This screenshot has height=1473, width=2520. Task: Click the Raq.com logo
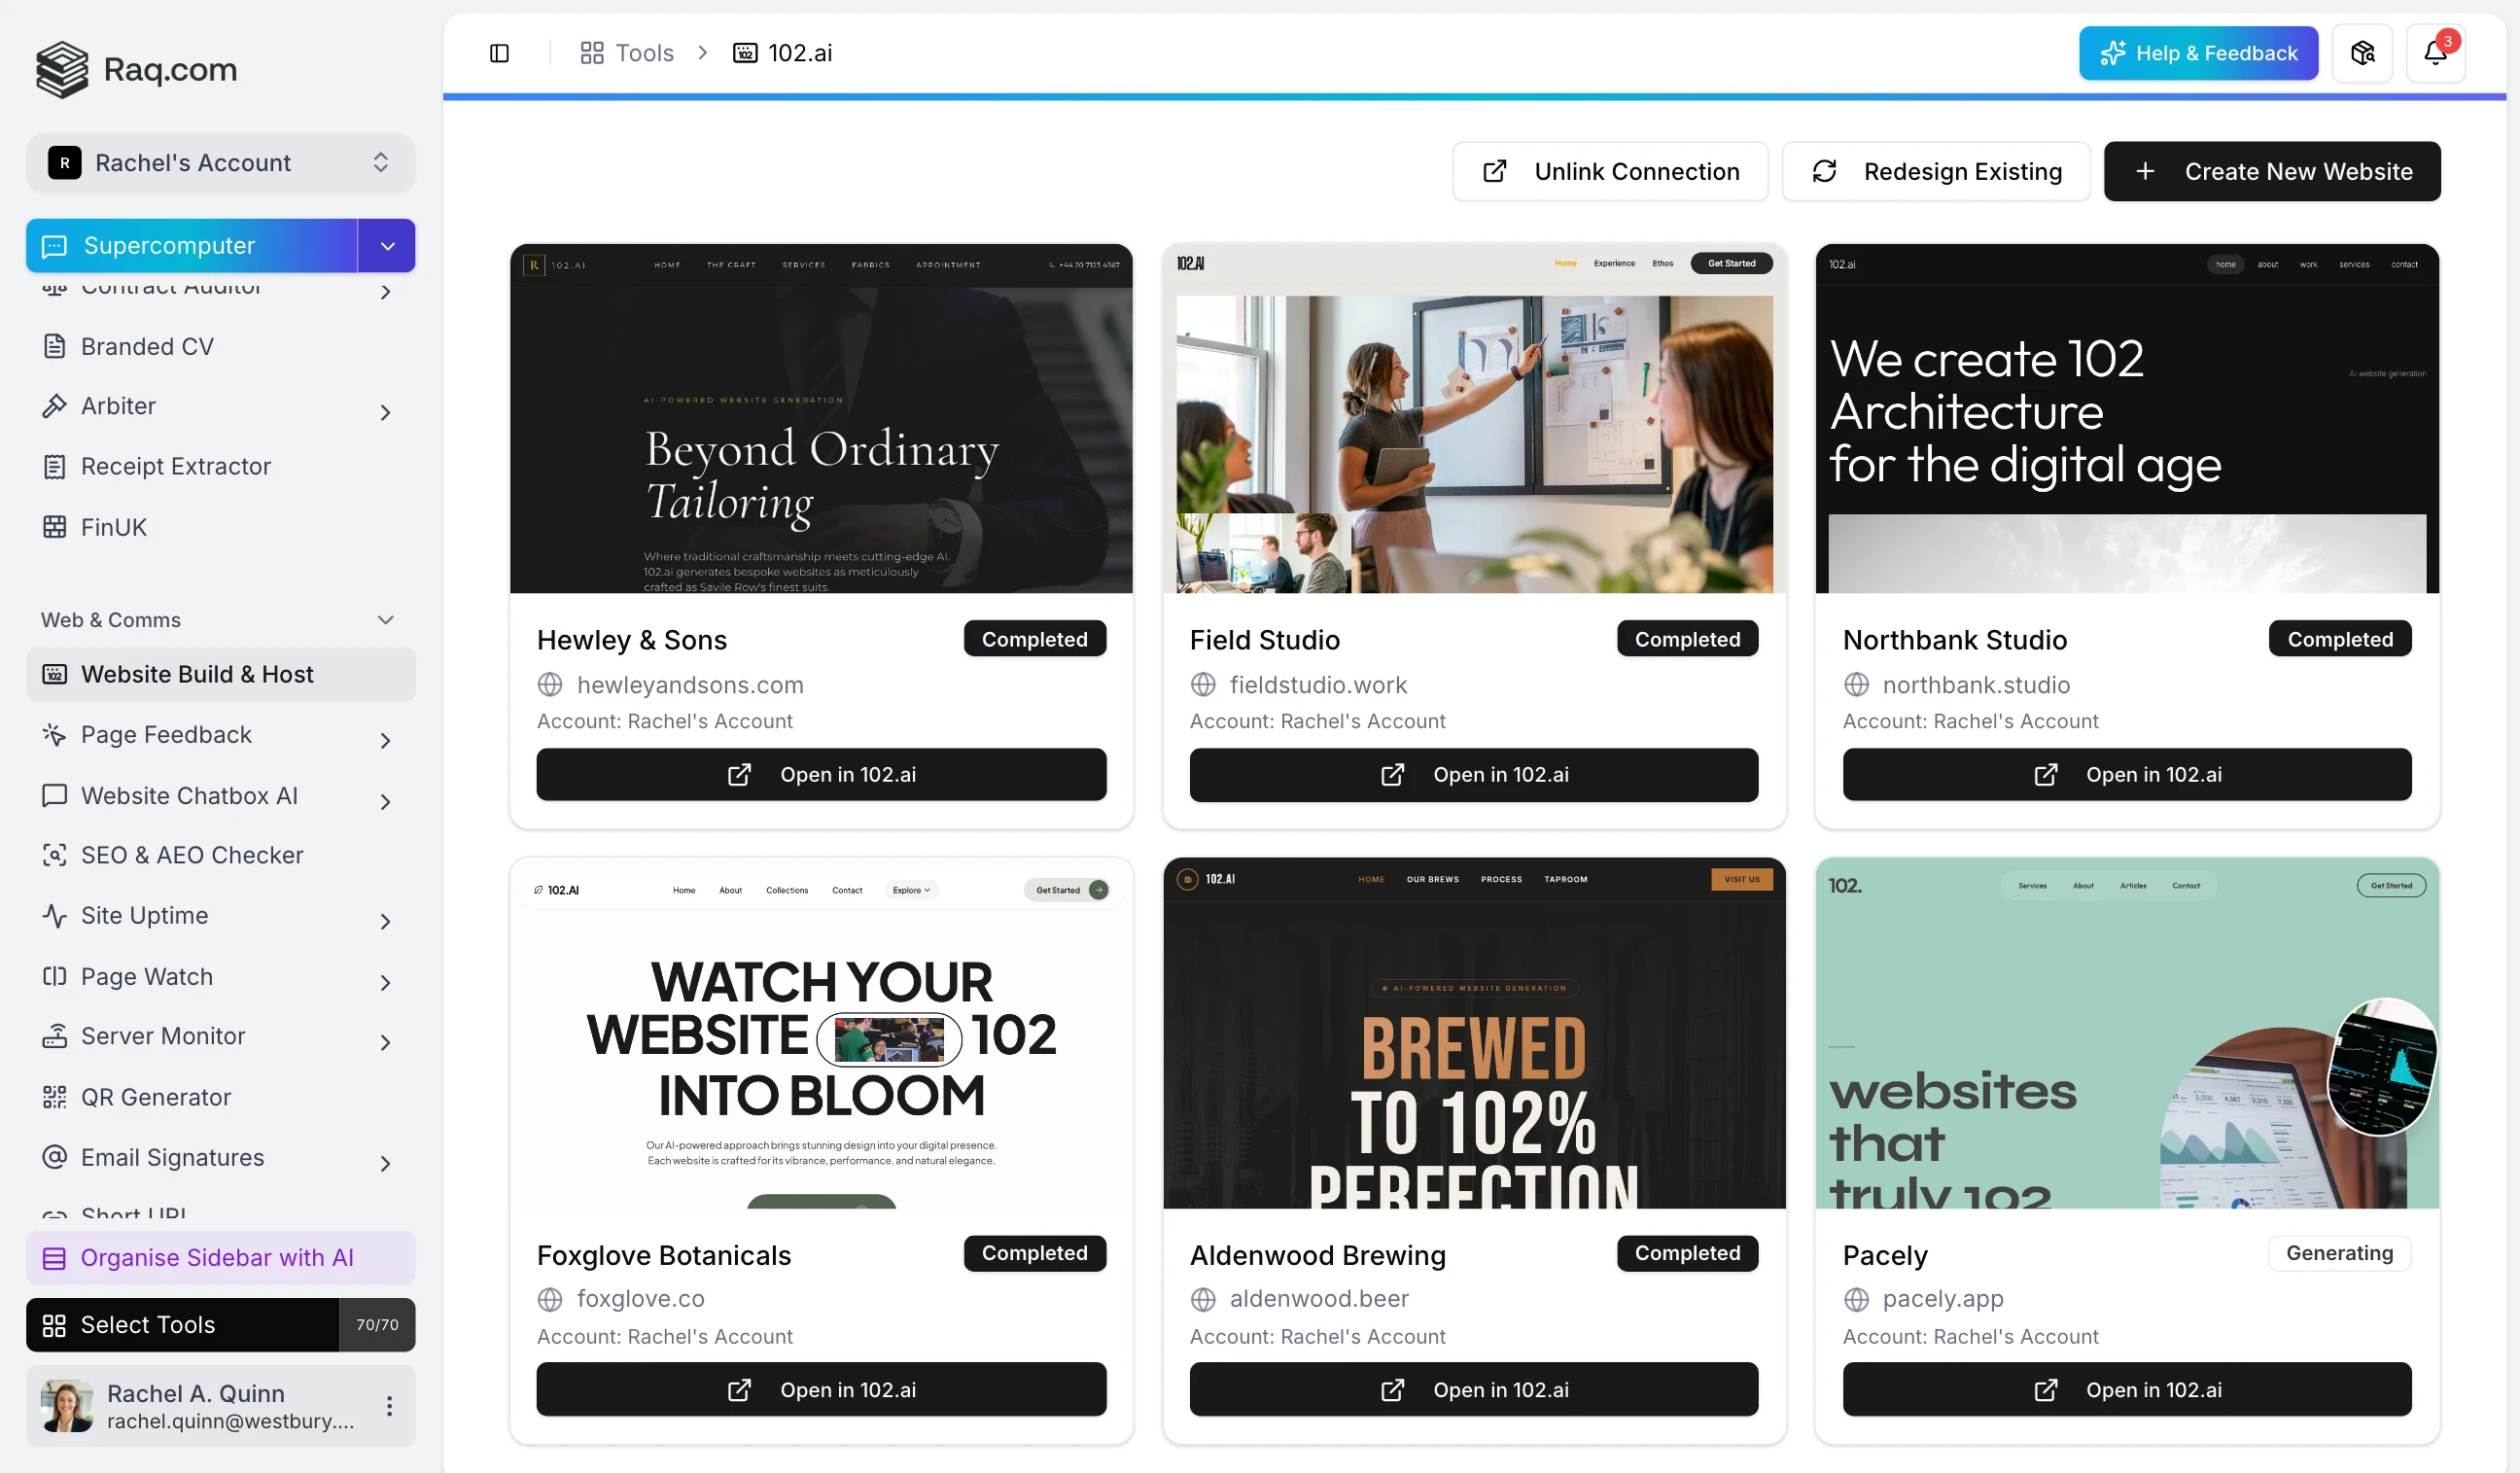pos(137,69)
